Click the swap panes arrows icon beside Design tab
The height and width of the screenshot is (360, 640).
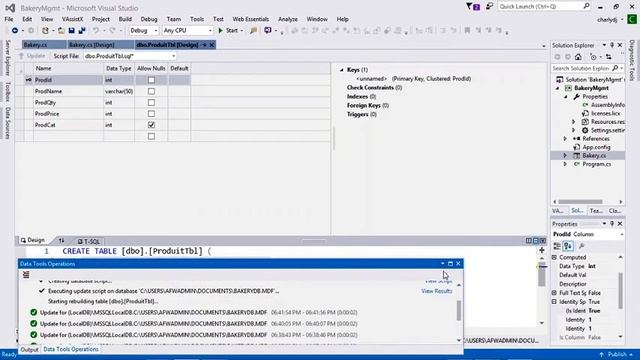(x=61, y=241)
